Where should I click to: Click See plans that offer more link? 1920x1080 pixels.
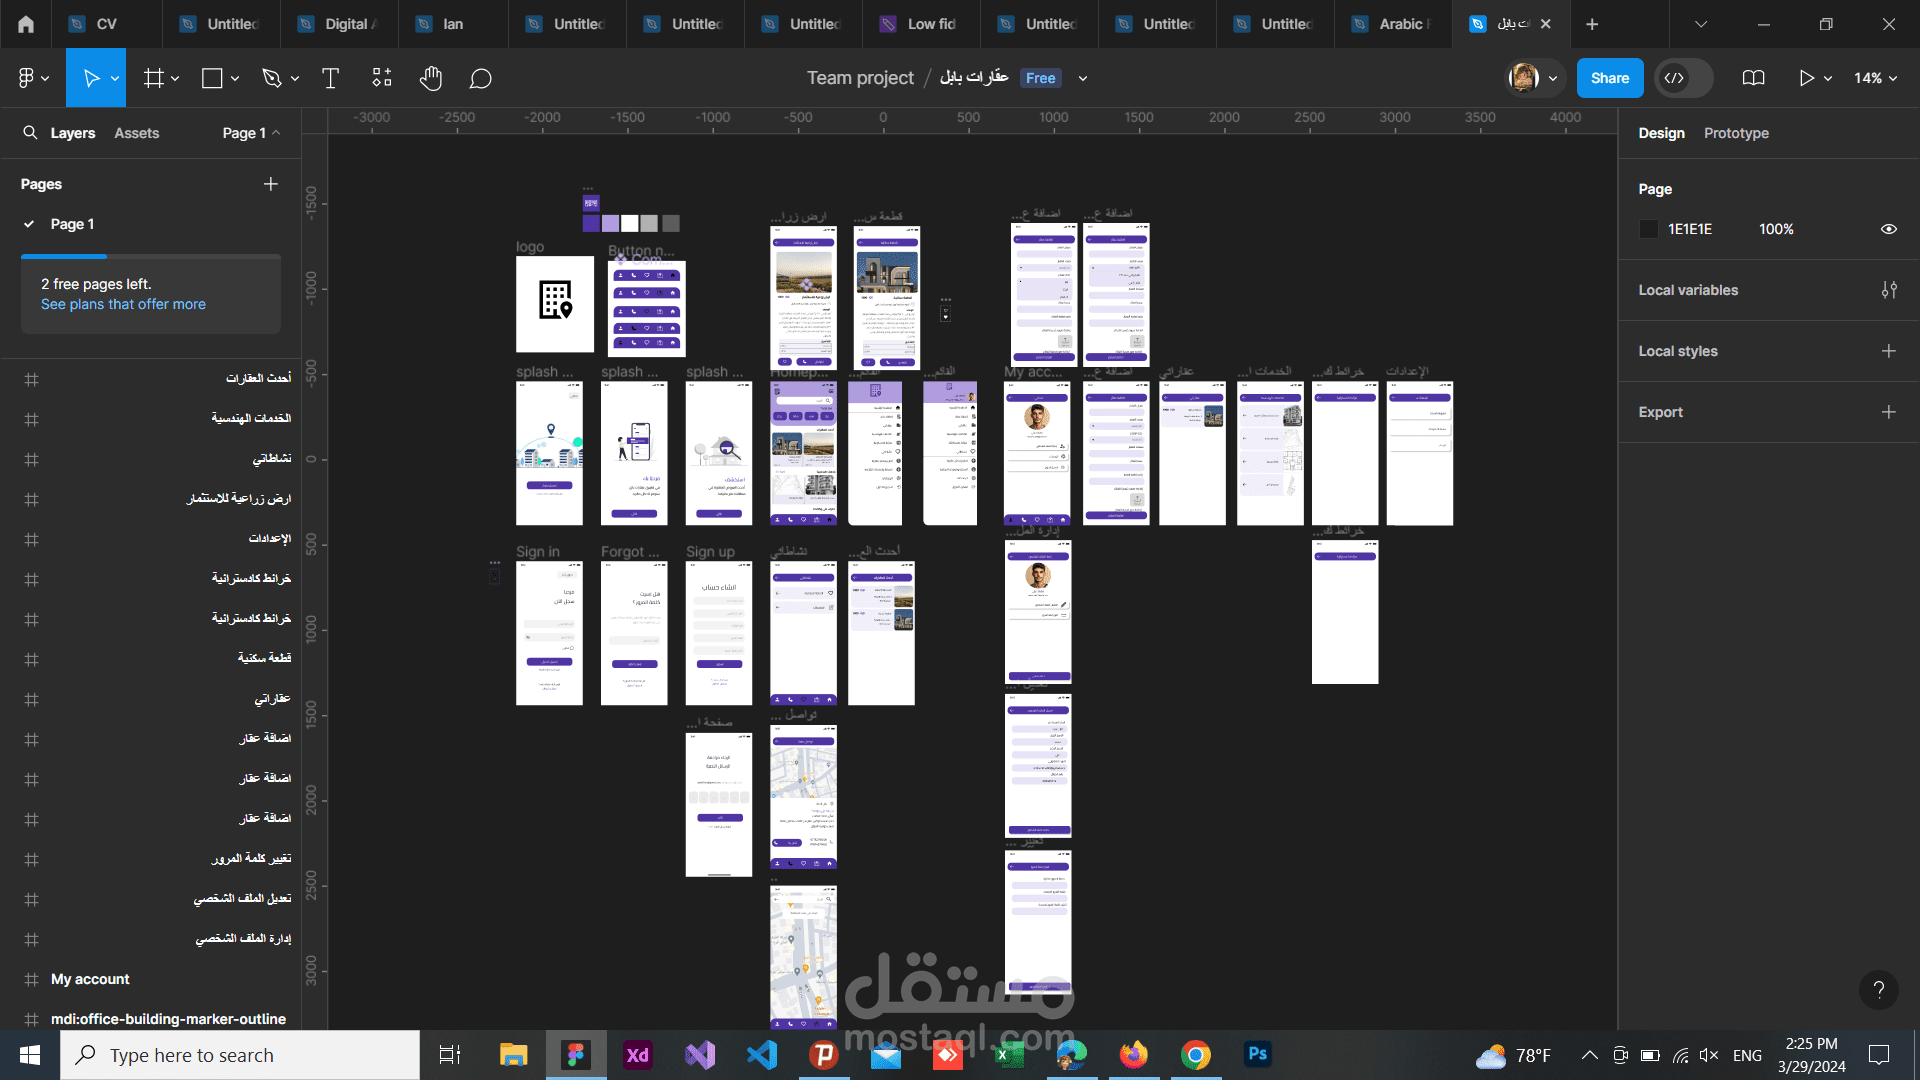coord(123,304)
